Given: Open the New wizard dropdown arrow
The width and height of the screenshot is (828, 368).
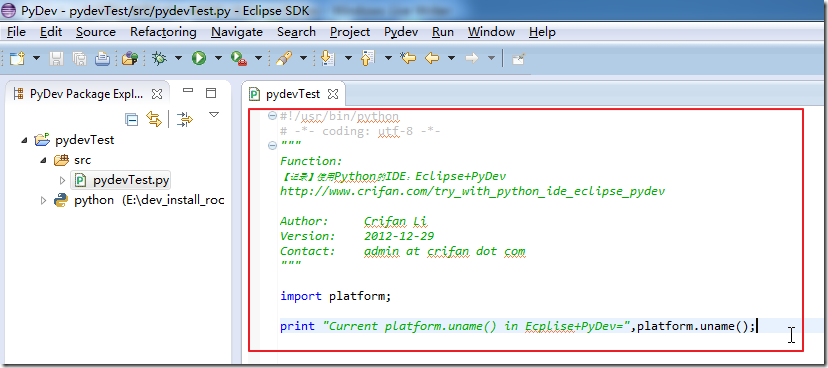Looking at the screenshot, I should (36, 58).
